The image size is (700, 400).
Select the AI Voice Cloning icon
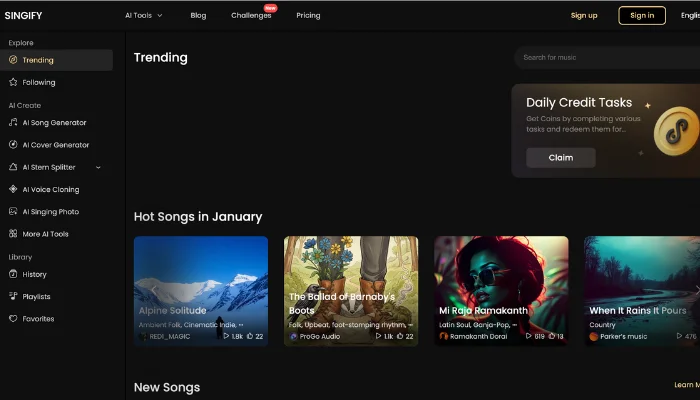point(13,189)
